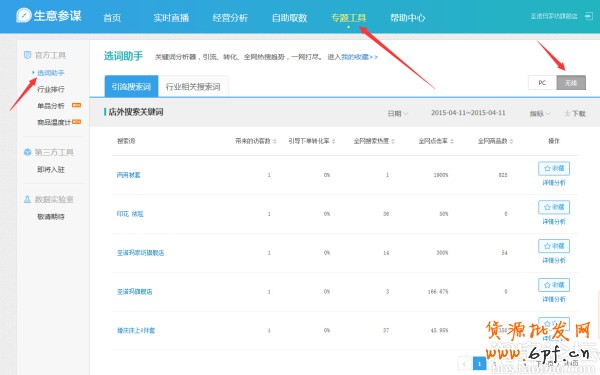Image resolution: width=600 pixels, height=375 pixels.
Task: Go to page 1 in pagination
Action: point(479,364)
